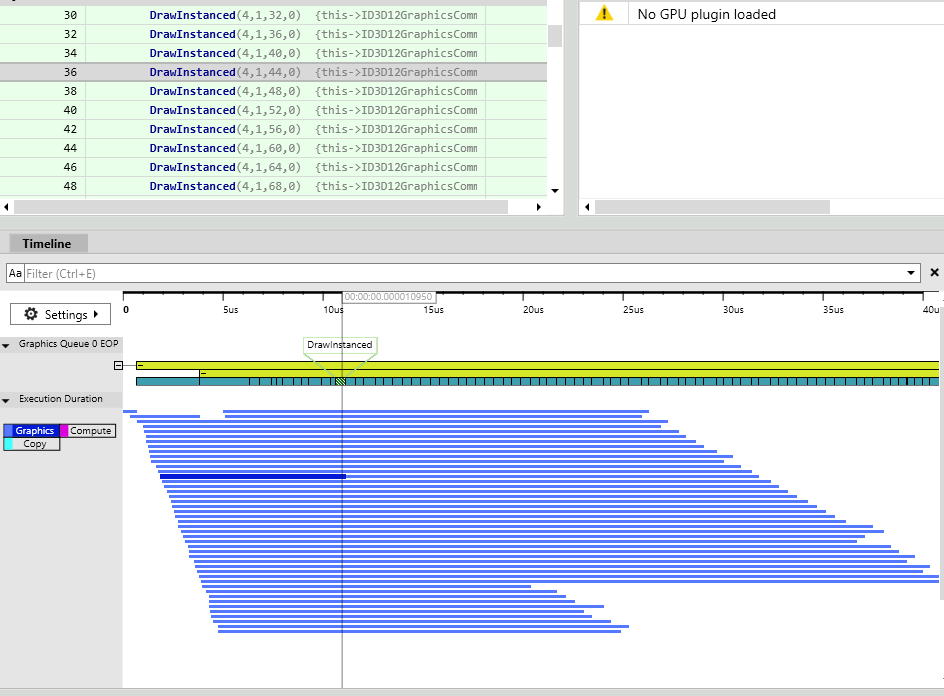Image resolution: width=944 pixels, height=696 pixels.
Task: Toggle the Copy legend filter
Action: [x=32, y=444]
